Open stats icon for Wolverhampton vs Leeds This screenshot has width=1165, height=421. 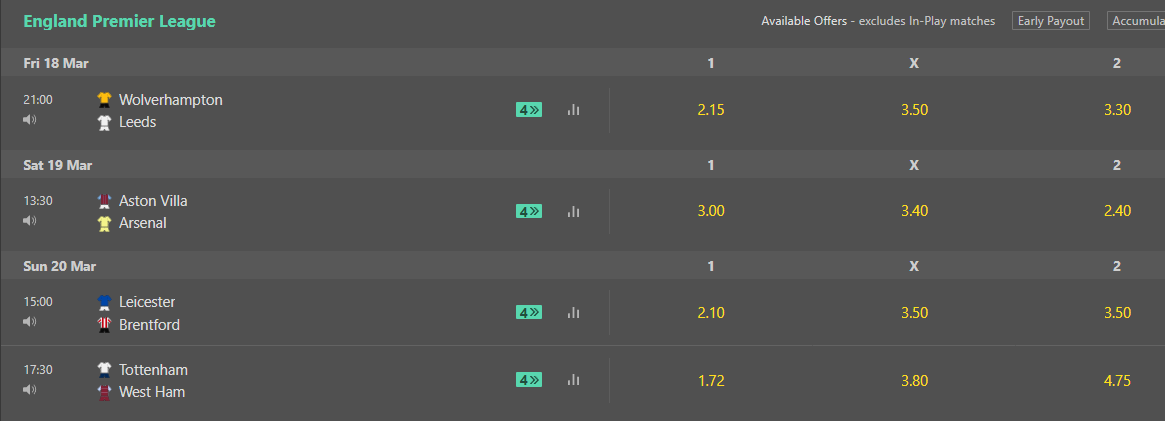click(x=573, y=110)
